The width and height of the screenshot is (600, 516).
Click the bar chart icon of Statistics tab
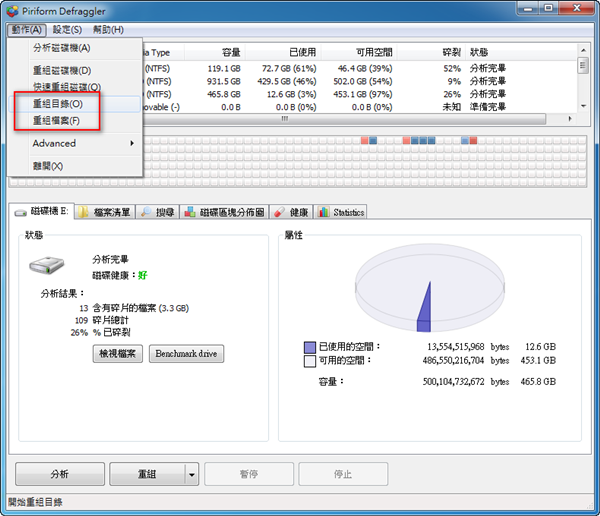coord(324,212)
